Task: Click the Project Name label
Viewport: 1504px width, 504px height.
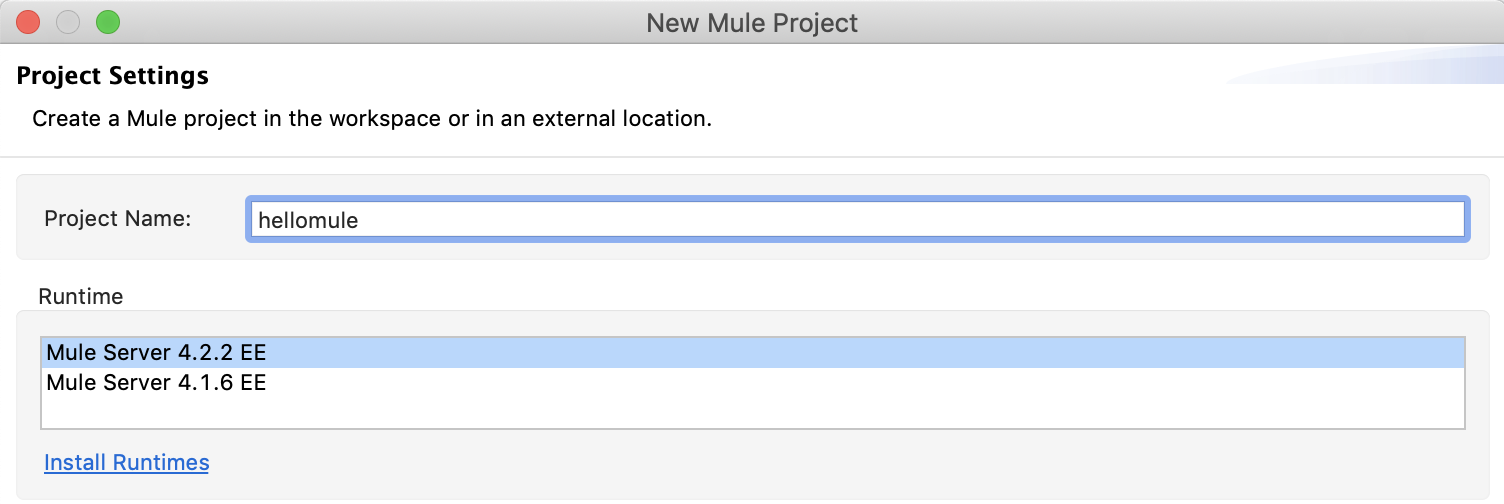Action: [x=118, y=218]
